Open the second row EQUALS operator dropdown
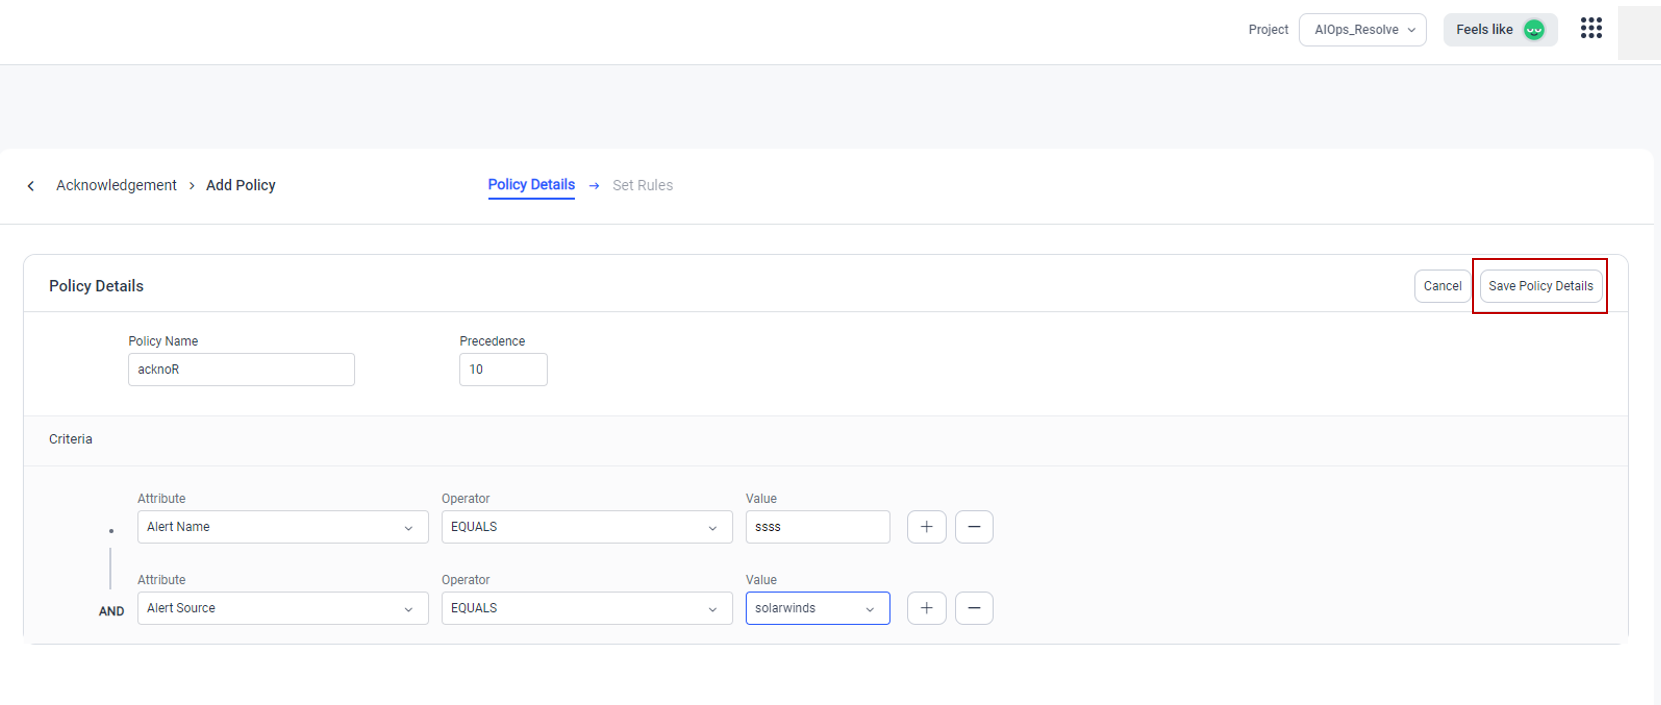 pyautogui.click(x=586, y=608)
